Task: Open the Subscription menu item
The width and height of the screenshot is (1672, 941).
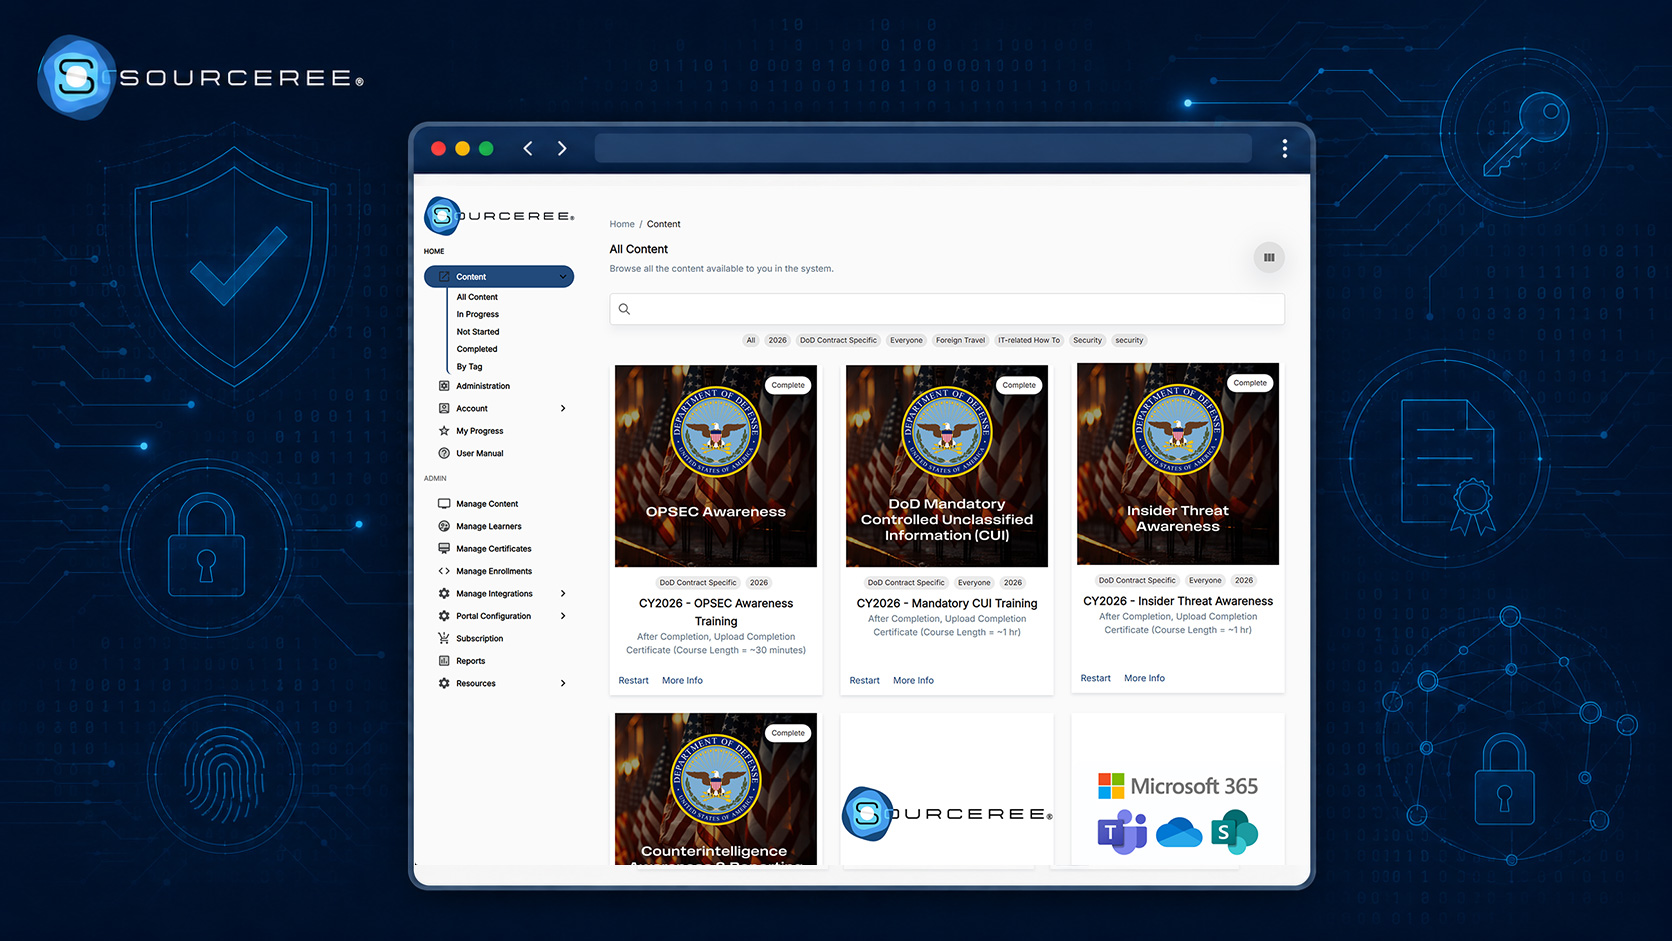Action: click(x=480, y=638)
